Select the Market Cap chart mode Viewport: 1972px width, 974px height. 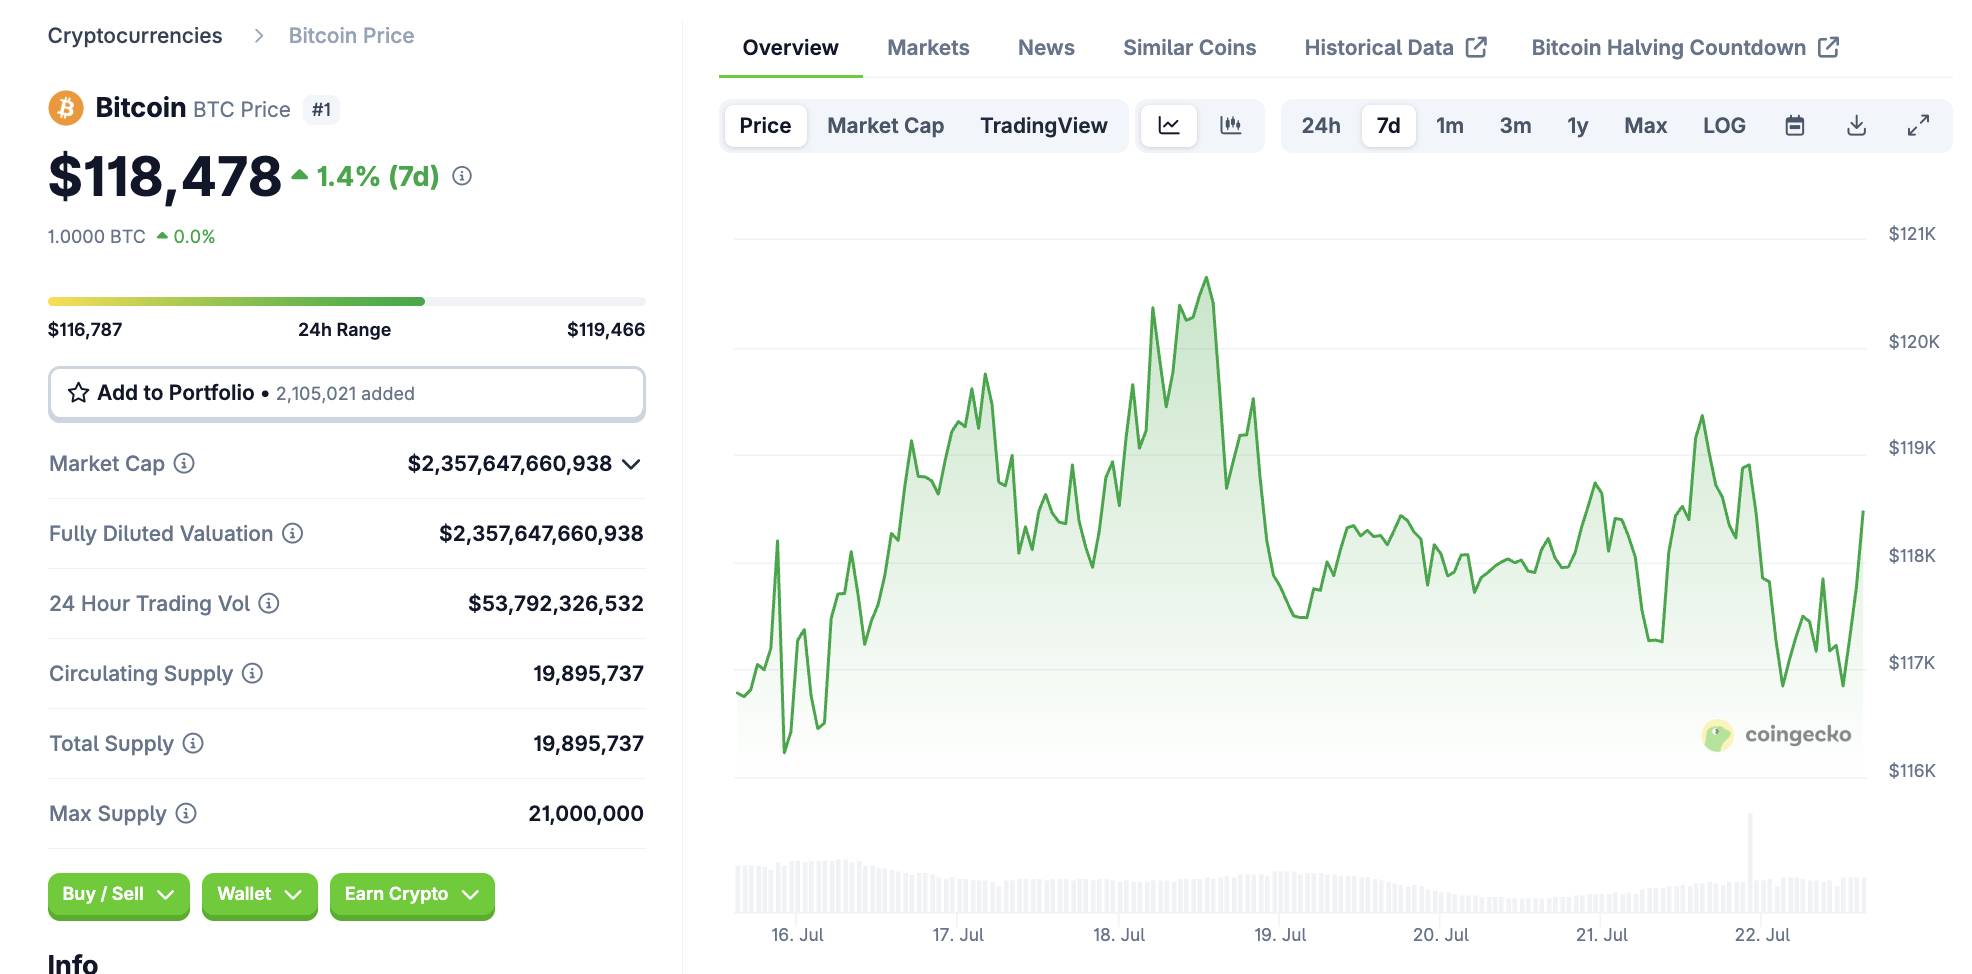point(885,126)
